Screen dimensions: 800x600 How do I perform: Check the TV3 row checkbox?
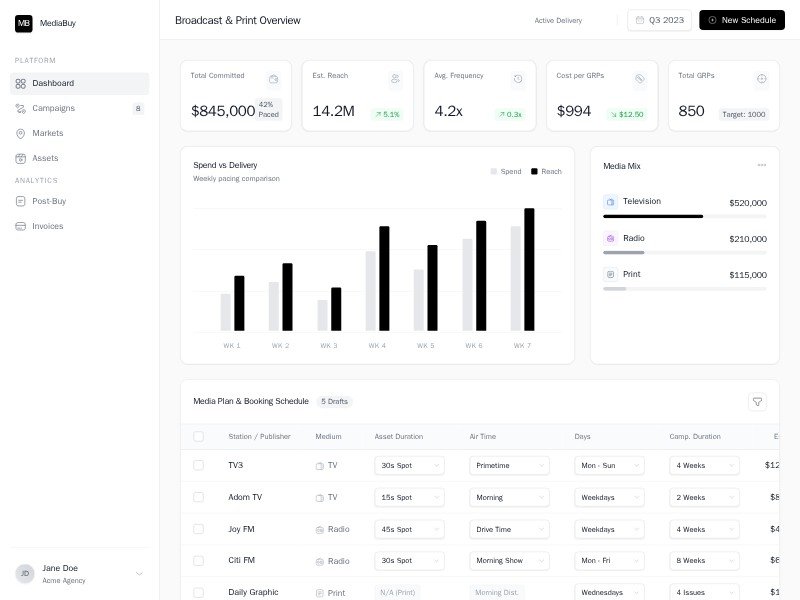coord(198,465)
